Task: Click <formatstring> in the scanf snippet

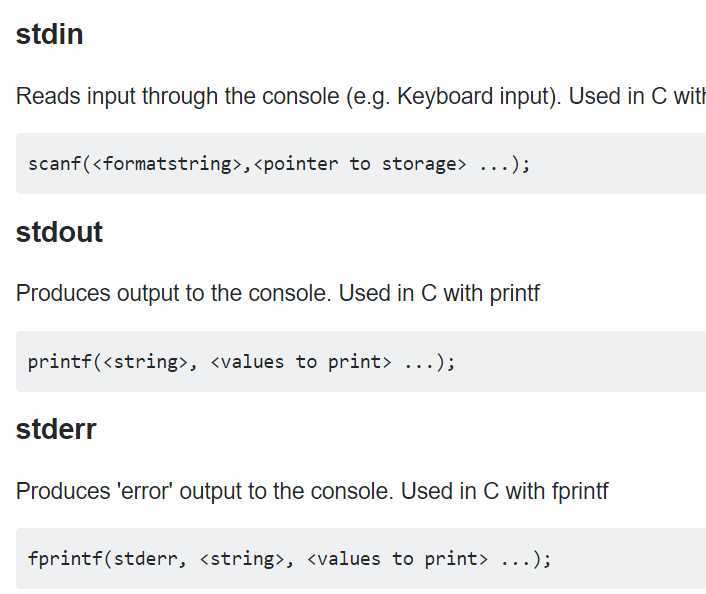Action: point(167,164)
